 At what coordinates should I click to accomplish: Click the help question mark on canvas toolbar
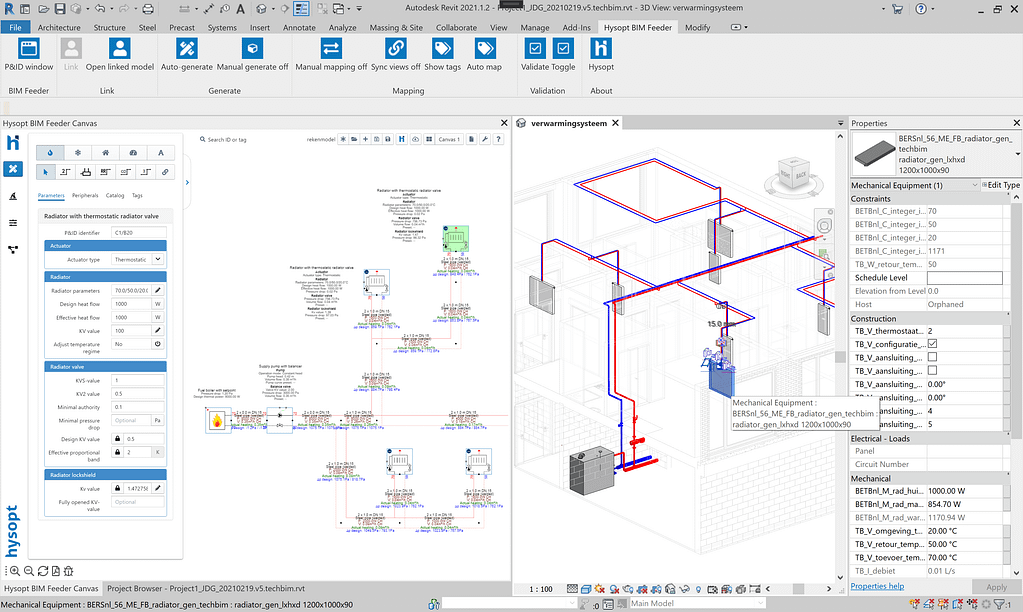click(498, 139)
